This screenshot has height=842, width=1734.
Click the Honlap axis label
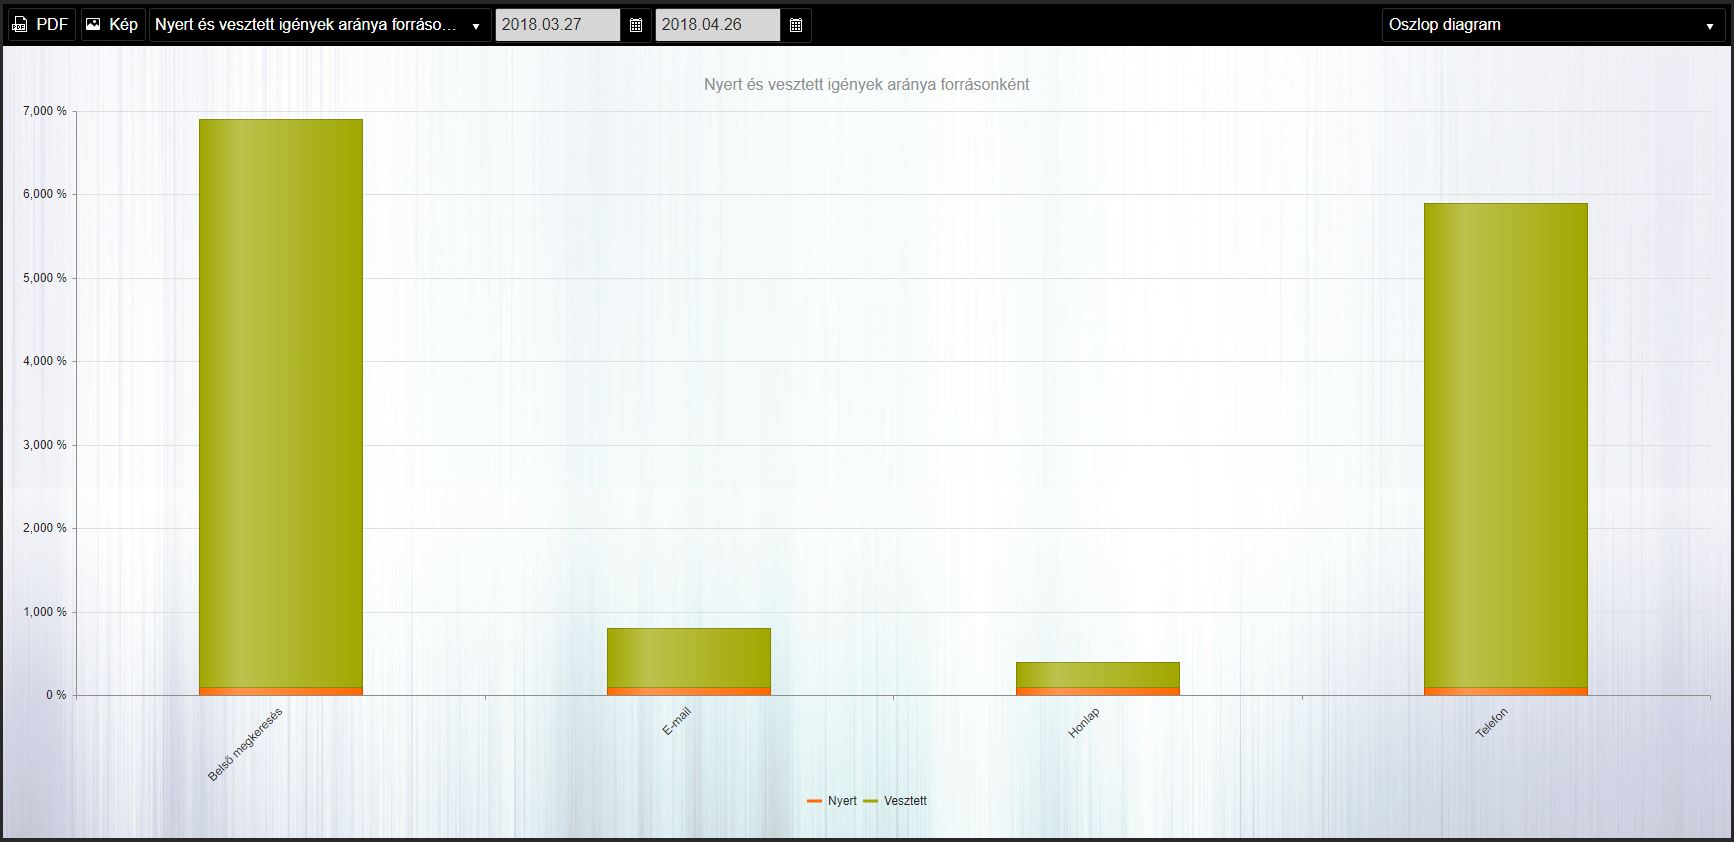[1084, 723]
